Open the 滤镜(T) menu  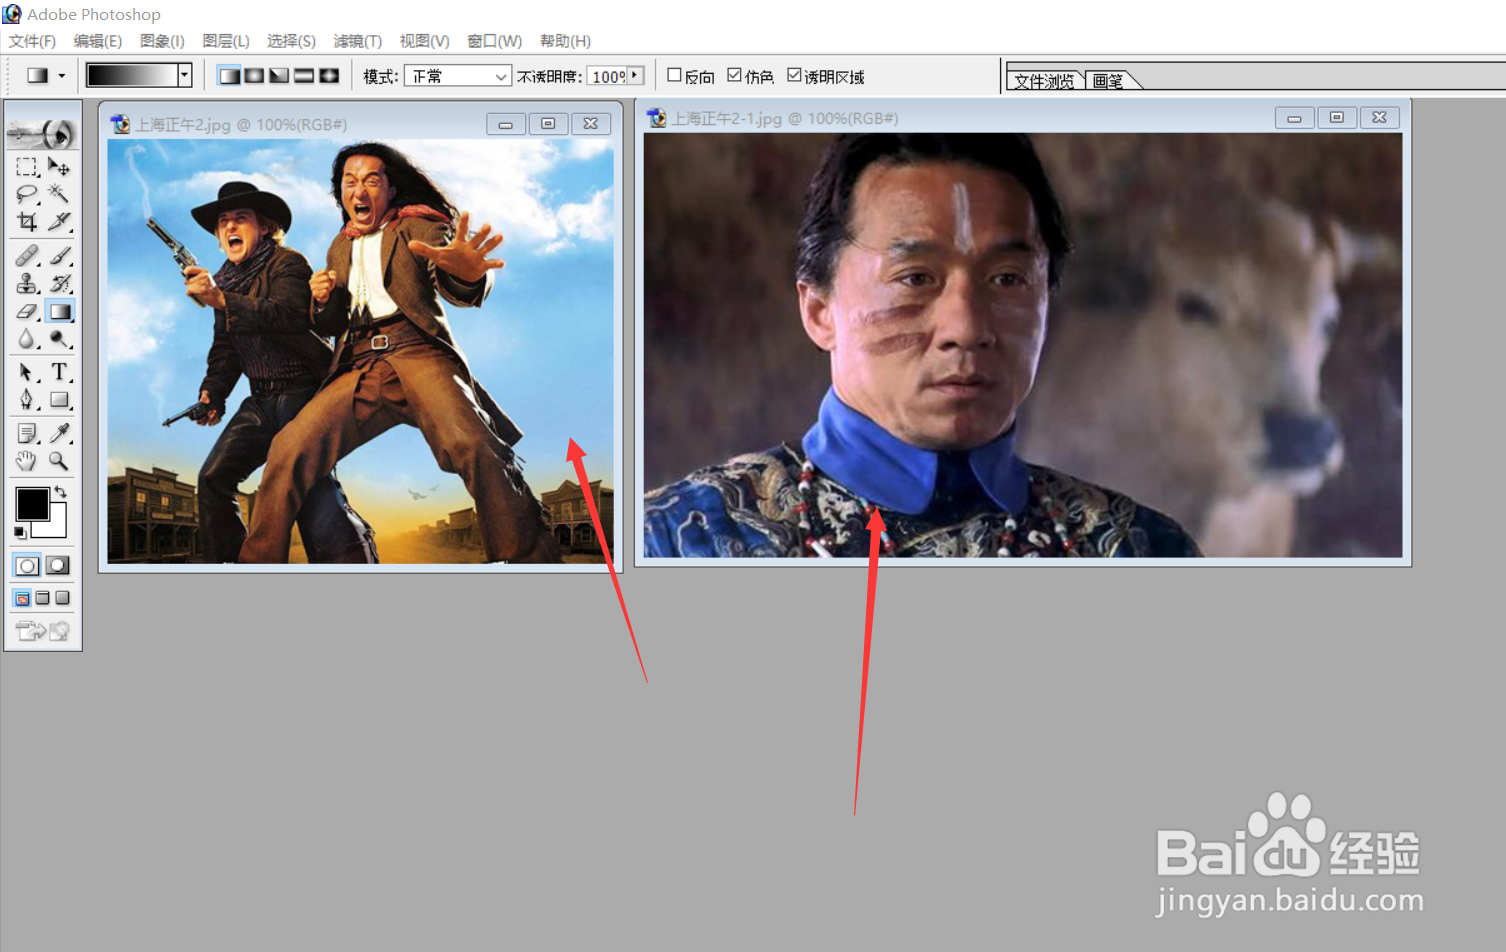point(358,41)
